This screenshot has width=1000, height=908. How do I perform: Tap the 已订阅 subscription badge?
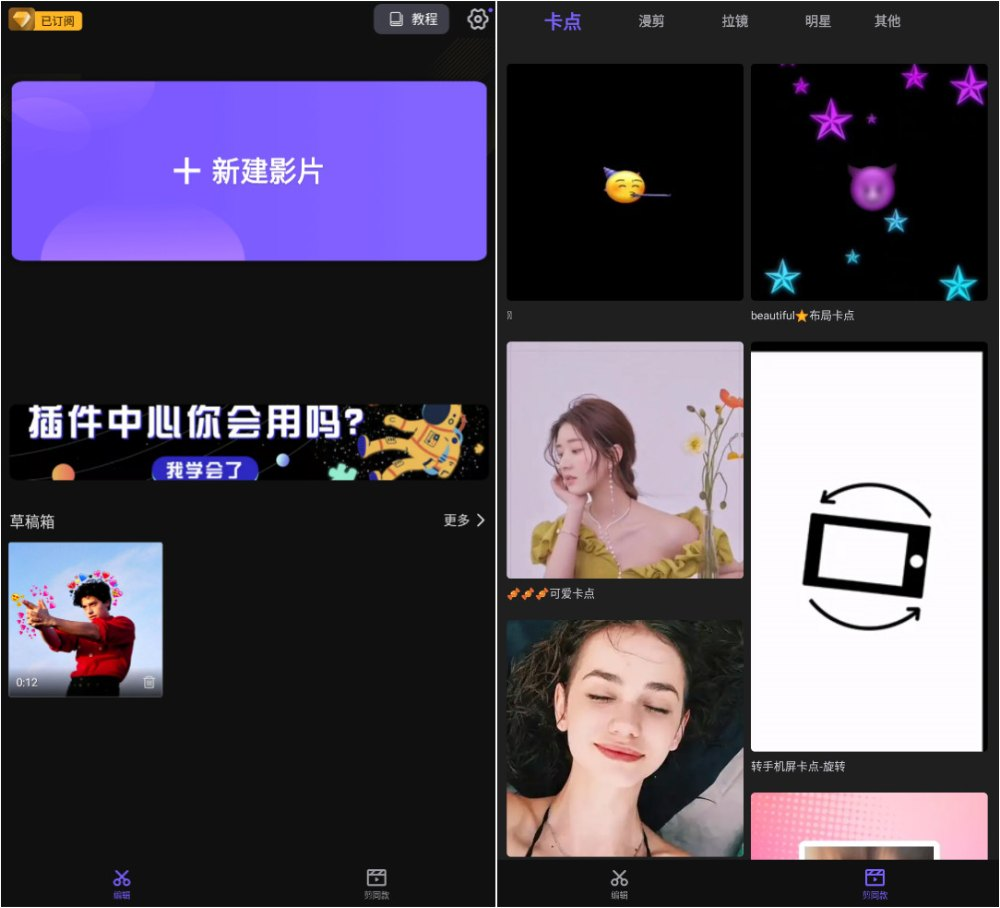point(47,19)
